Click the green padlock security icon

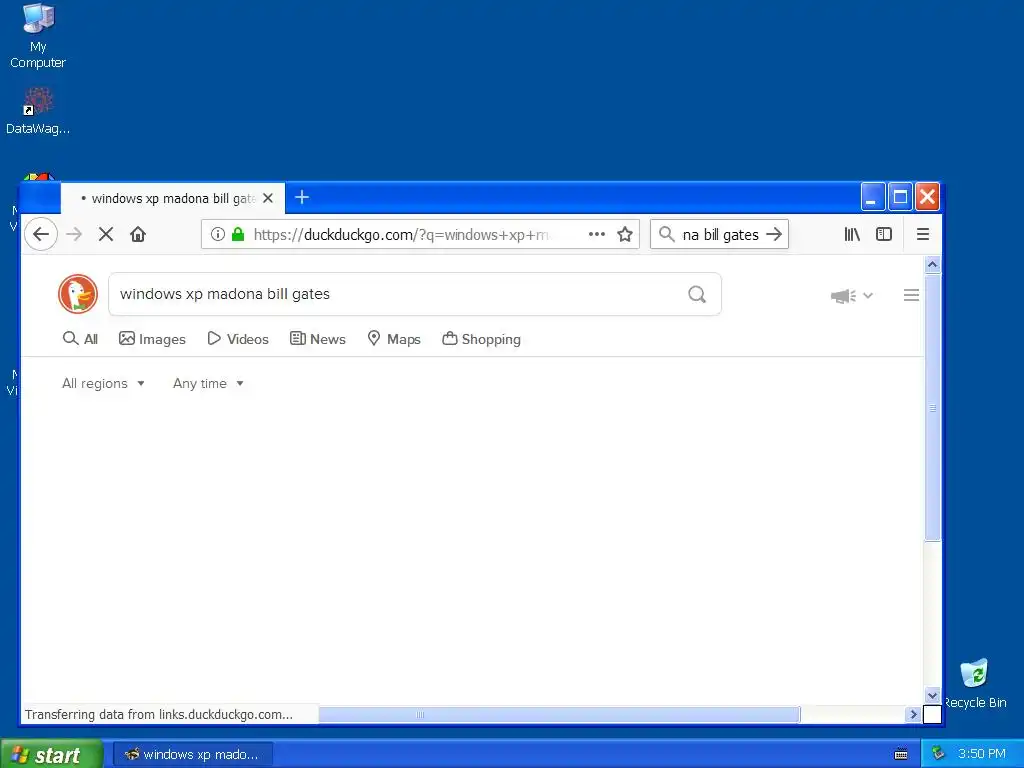(238, 234)
